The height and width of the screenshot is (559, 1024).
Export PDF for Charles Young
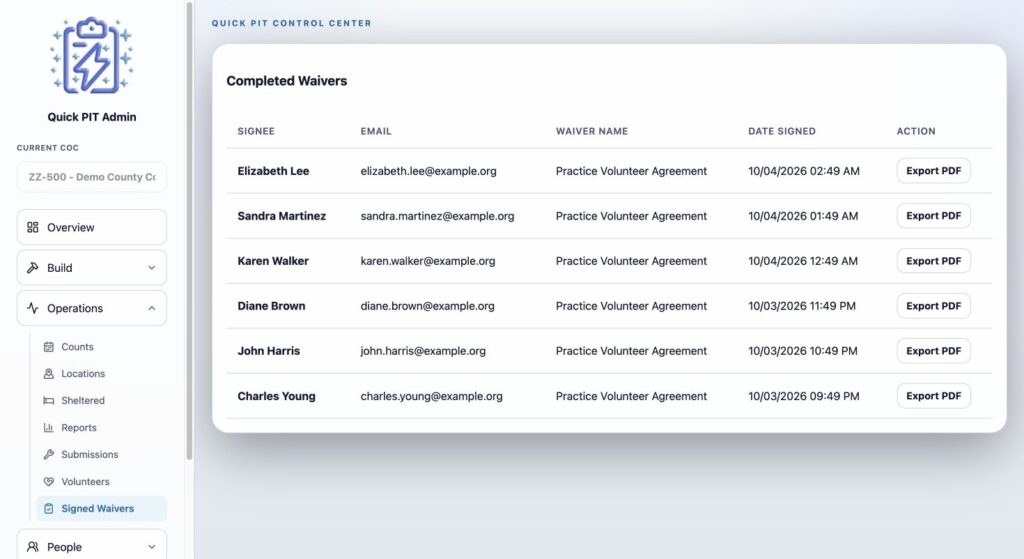point(933,396)
